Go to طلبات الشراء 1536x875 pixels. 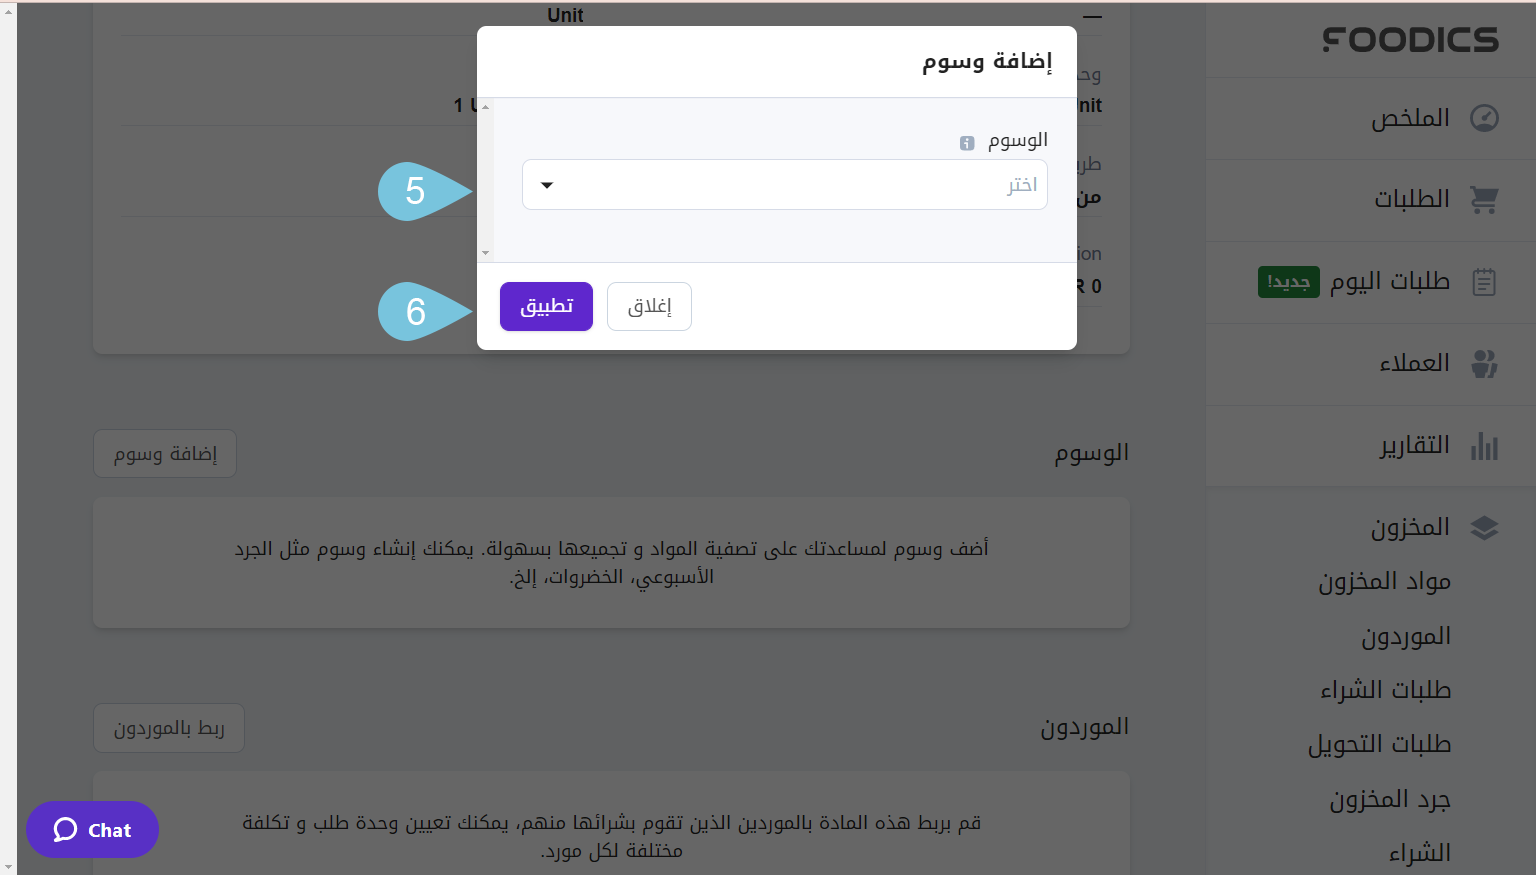[1385, 690]
